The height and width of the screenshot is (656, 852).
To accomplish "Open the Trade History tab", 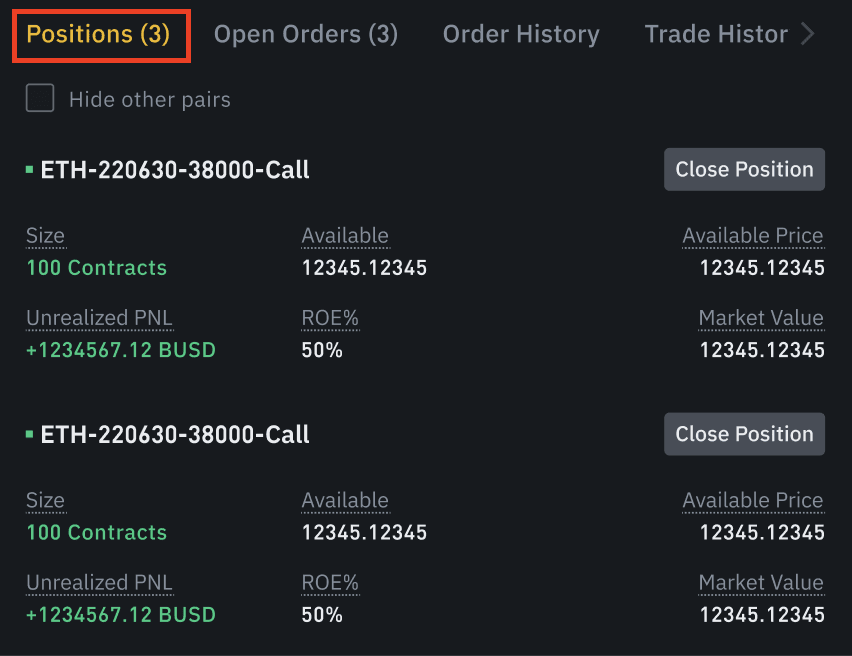I will (716, 35).
